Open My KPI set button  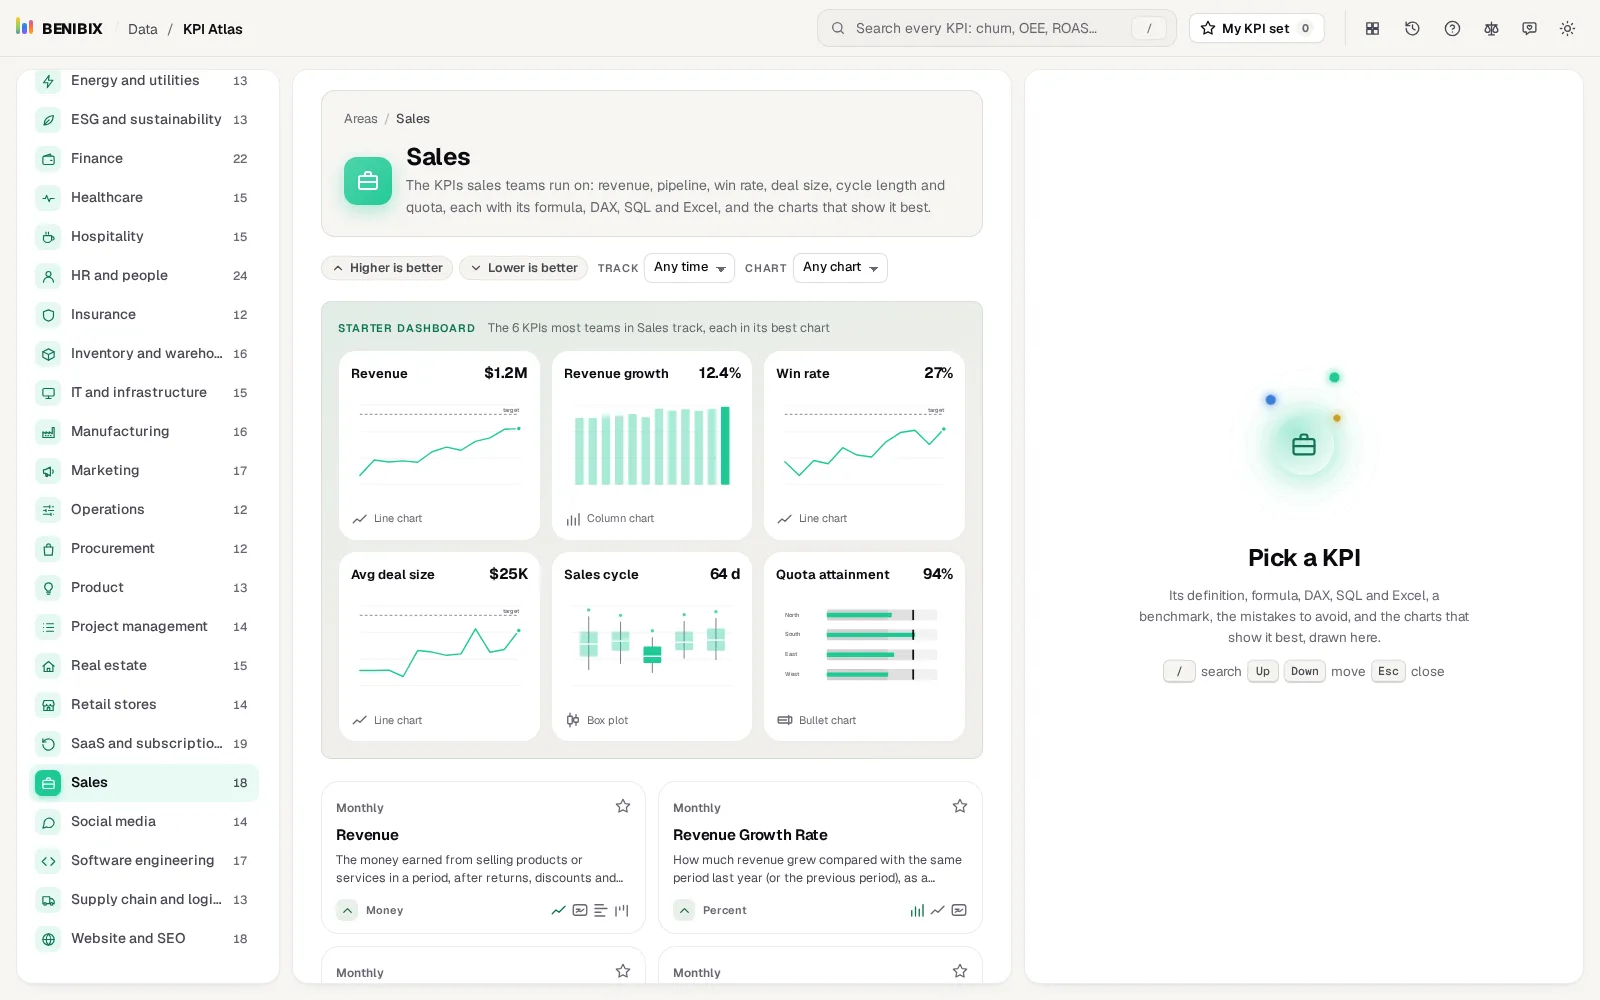click(x=1256, y=28)
